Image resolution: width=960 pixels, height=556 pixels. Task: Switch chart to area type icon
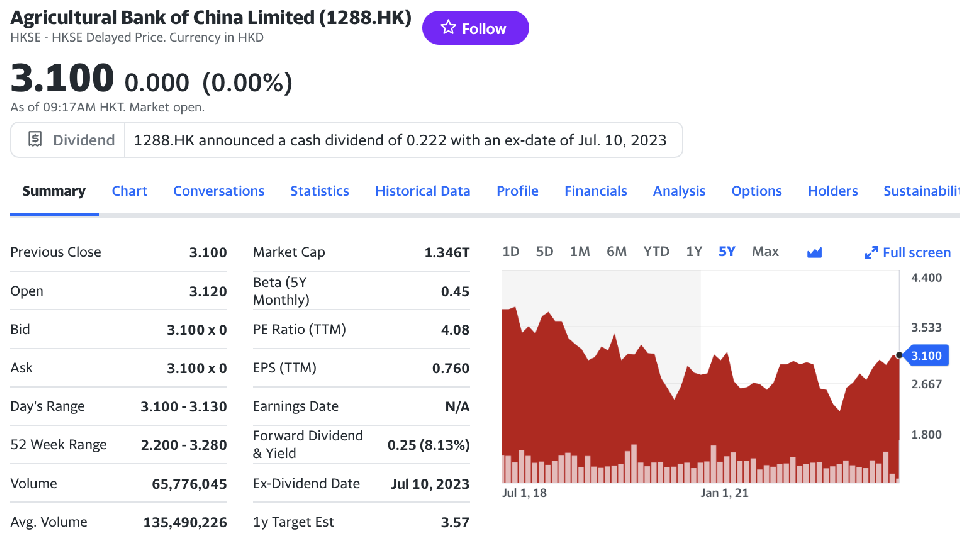pos(814,252)
